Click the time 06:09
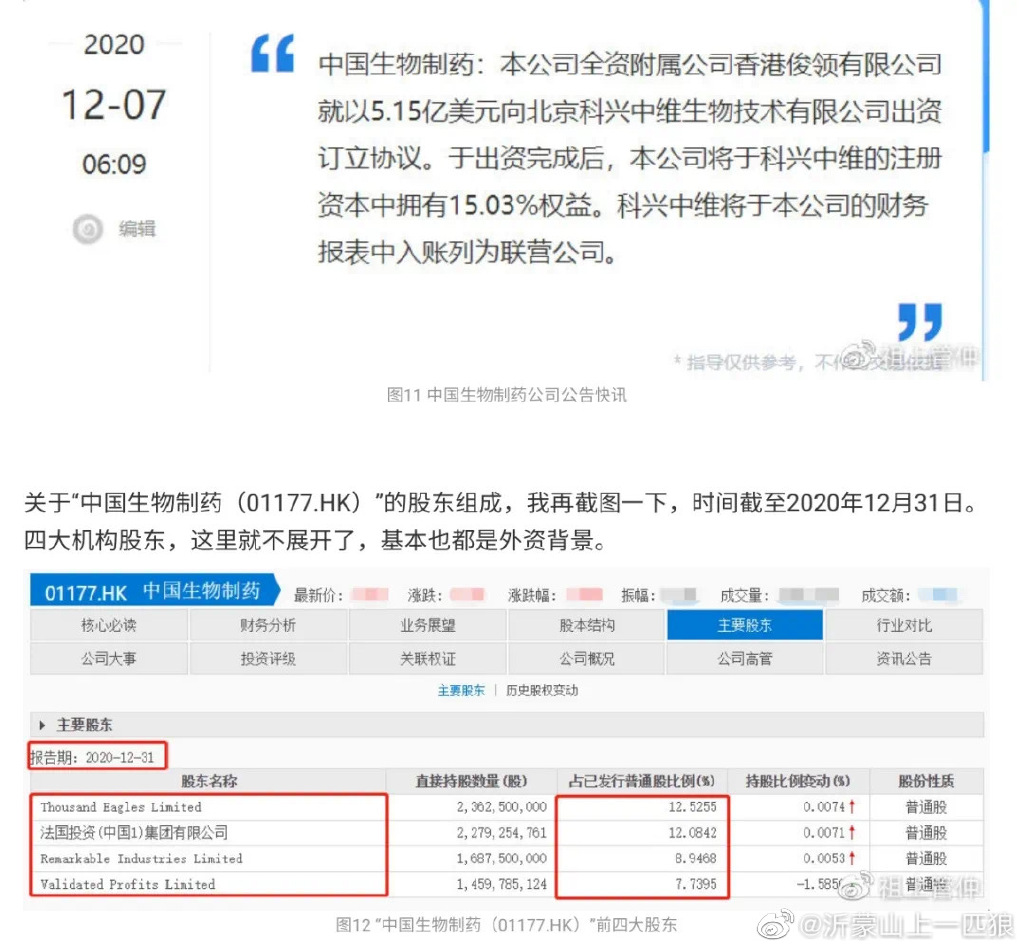Screen dimensions: 1024x950 [x=114, y=164]
